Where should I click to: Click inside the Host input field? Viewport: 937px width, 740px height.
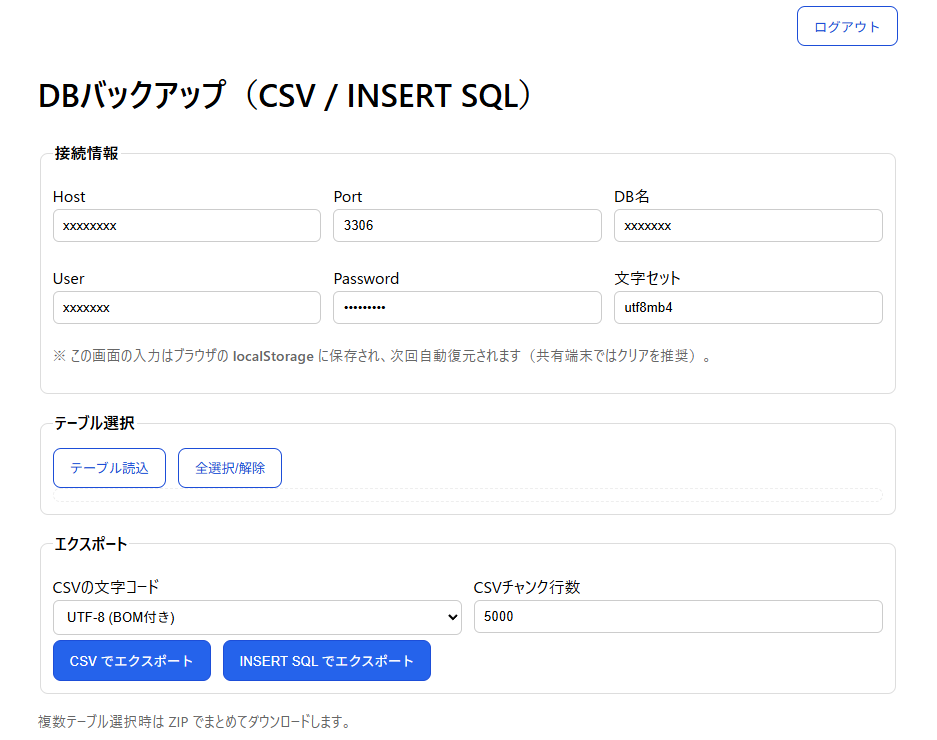pos(186,226)
